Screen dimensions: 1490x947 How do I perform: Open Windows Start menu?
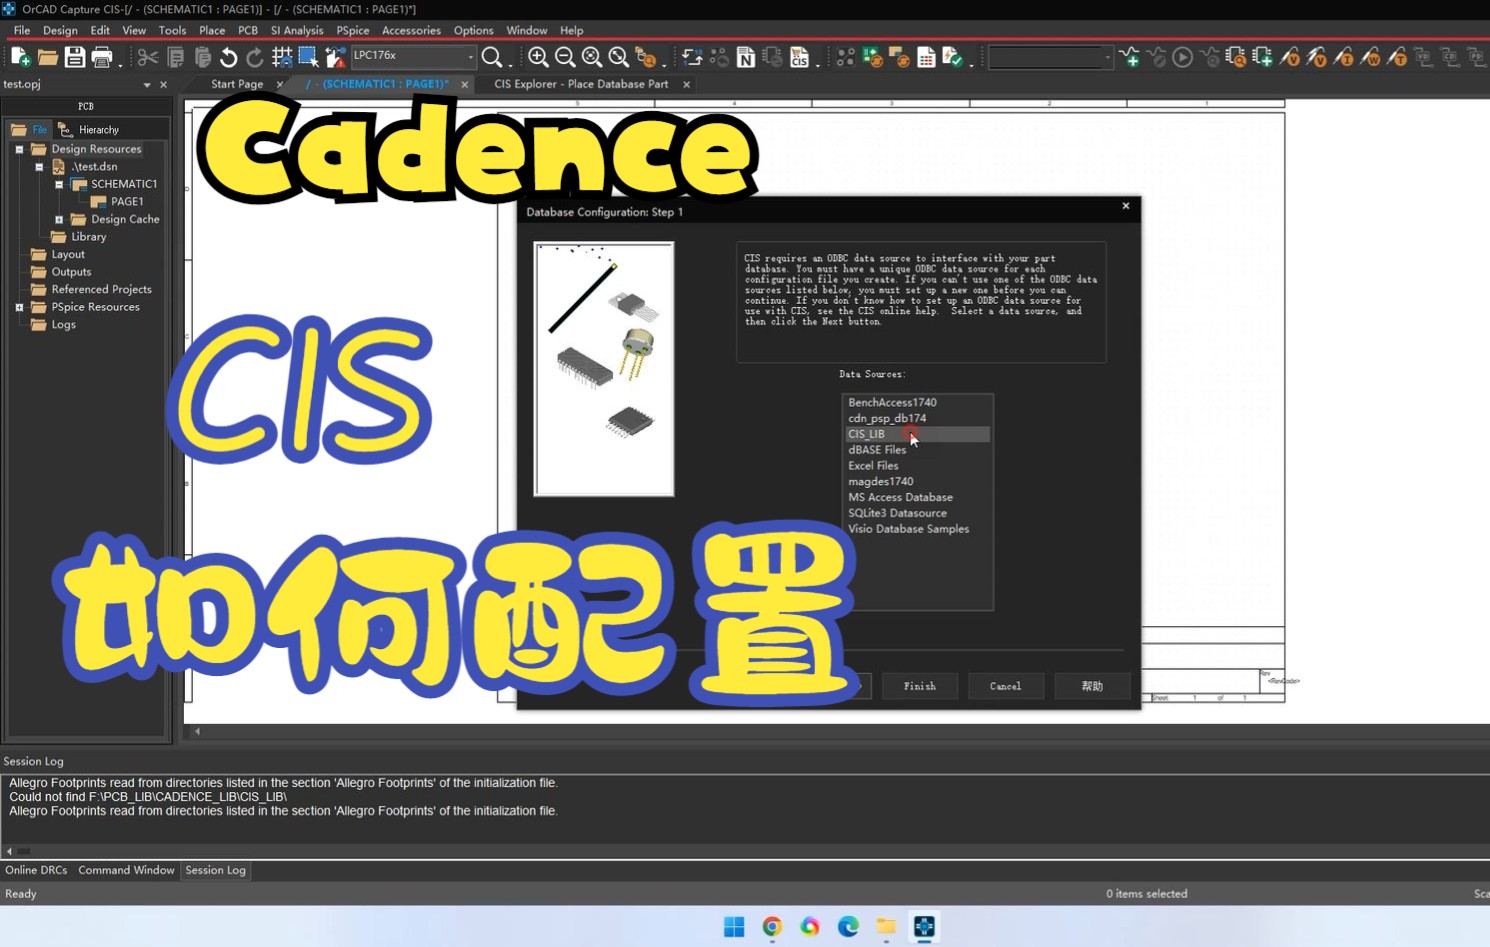tap(734, 927)
